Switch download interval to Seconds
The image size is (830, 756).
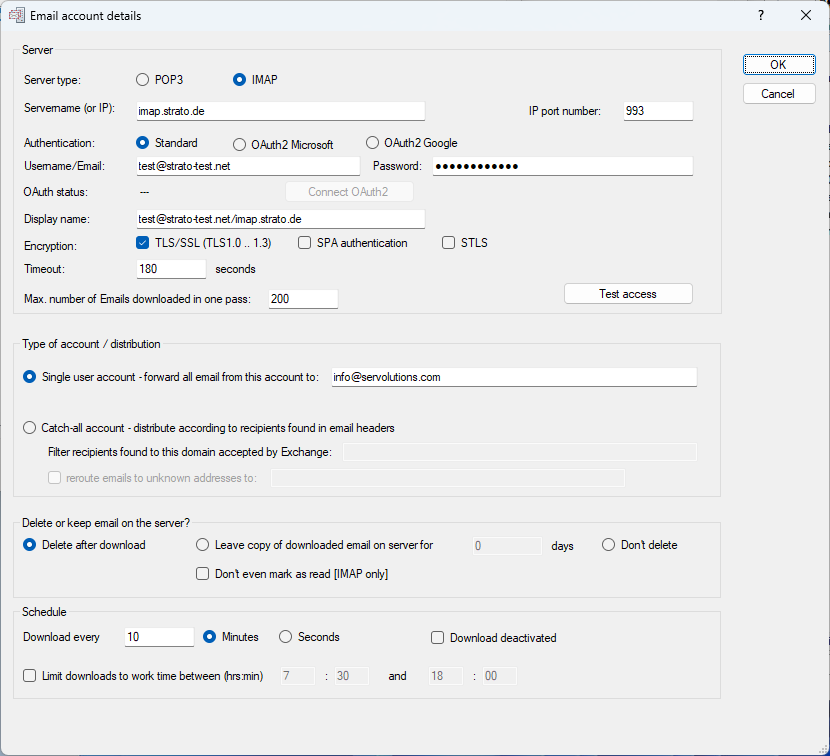coord(285,637)
